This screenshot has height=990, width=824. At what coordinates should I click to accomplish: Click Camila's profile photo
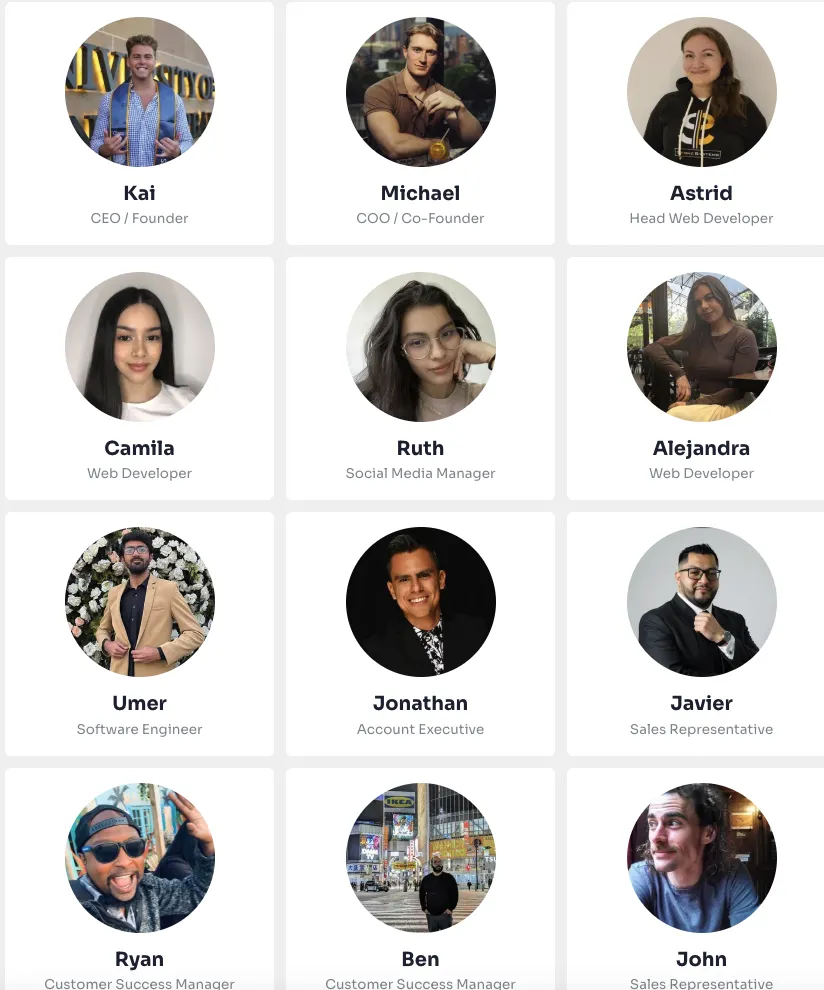(x=140, y=347)
